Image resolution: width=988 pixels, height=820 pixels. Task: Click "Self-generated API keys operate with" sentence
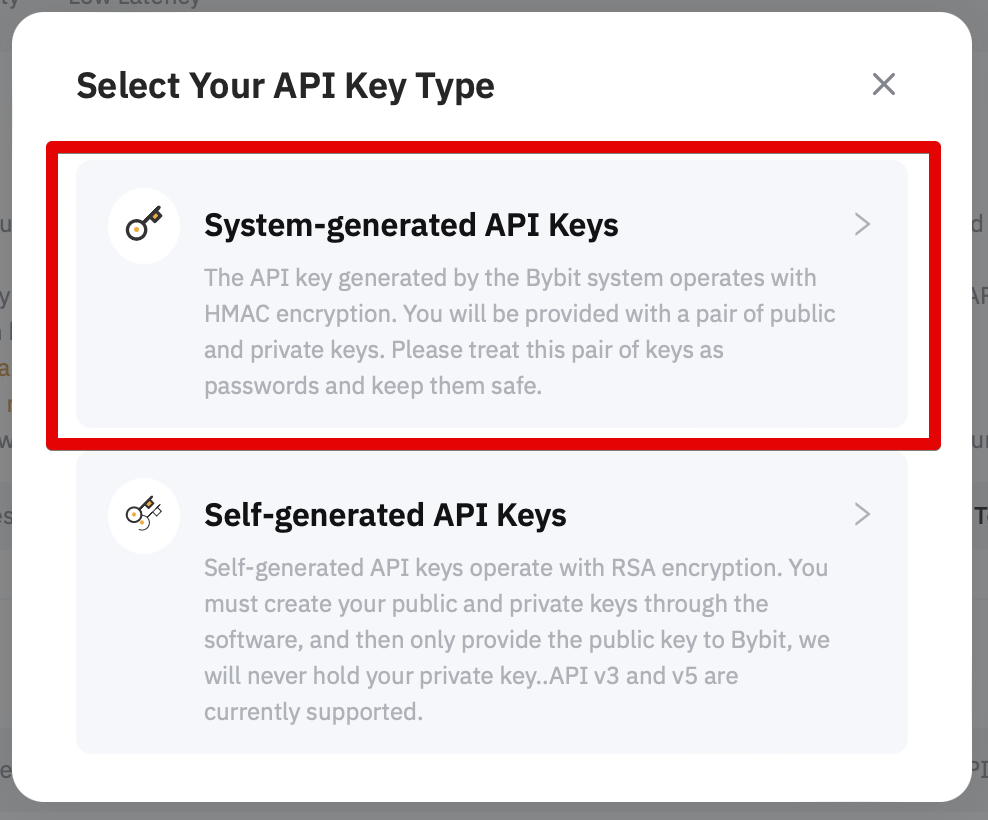(x=392, y=568)
